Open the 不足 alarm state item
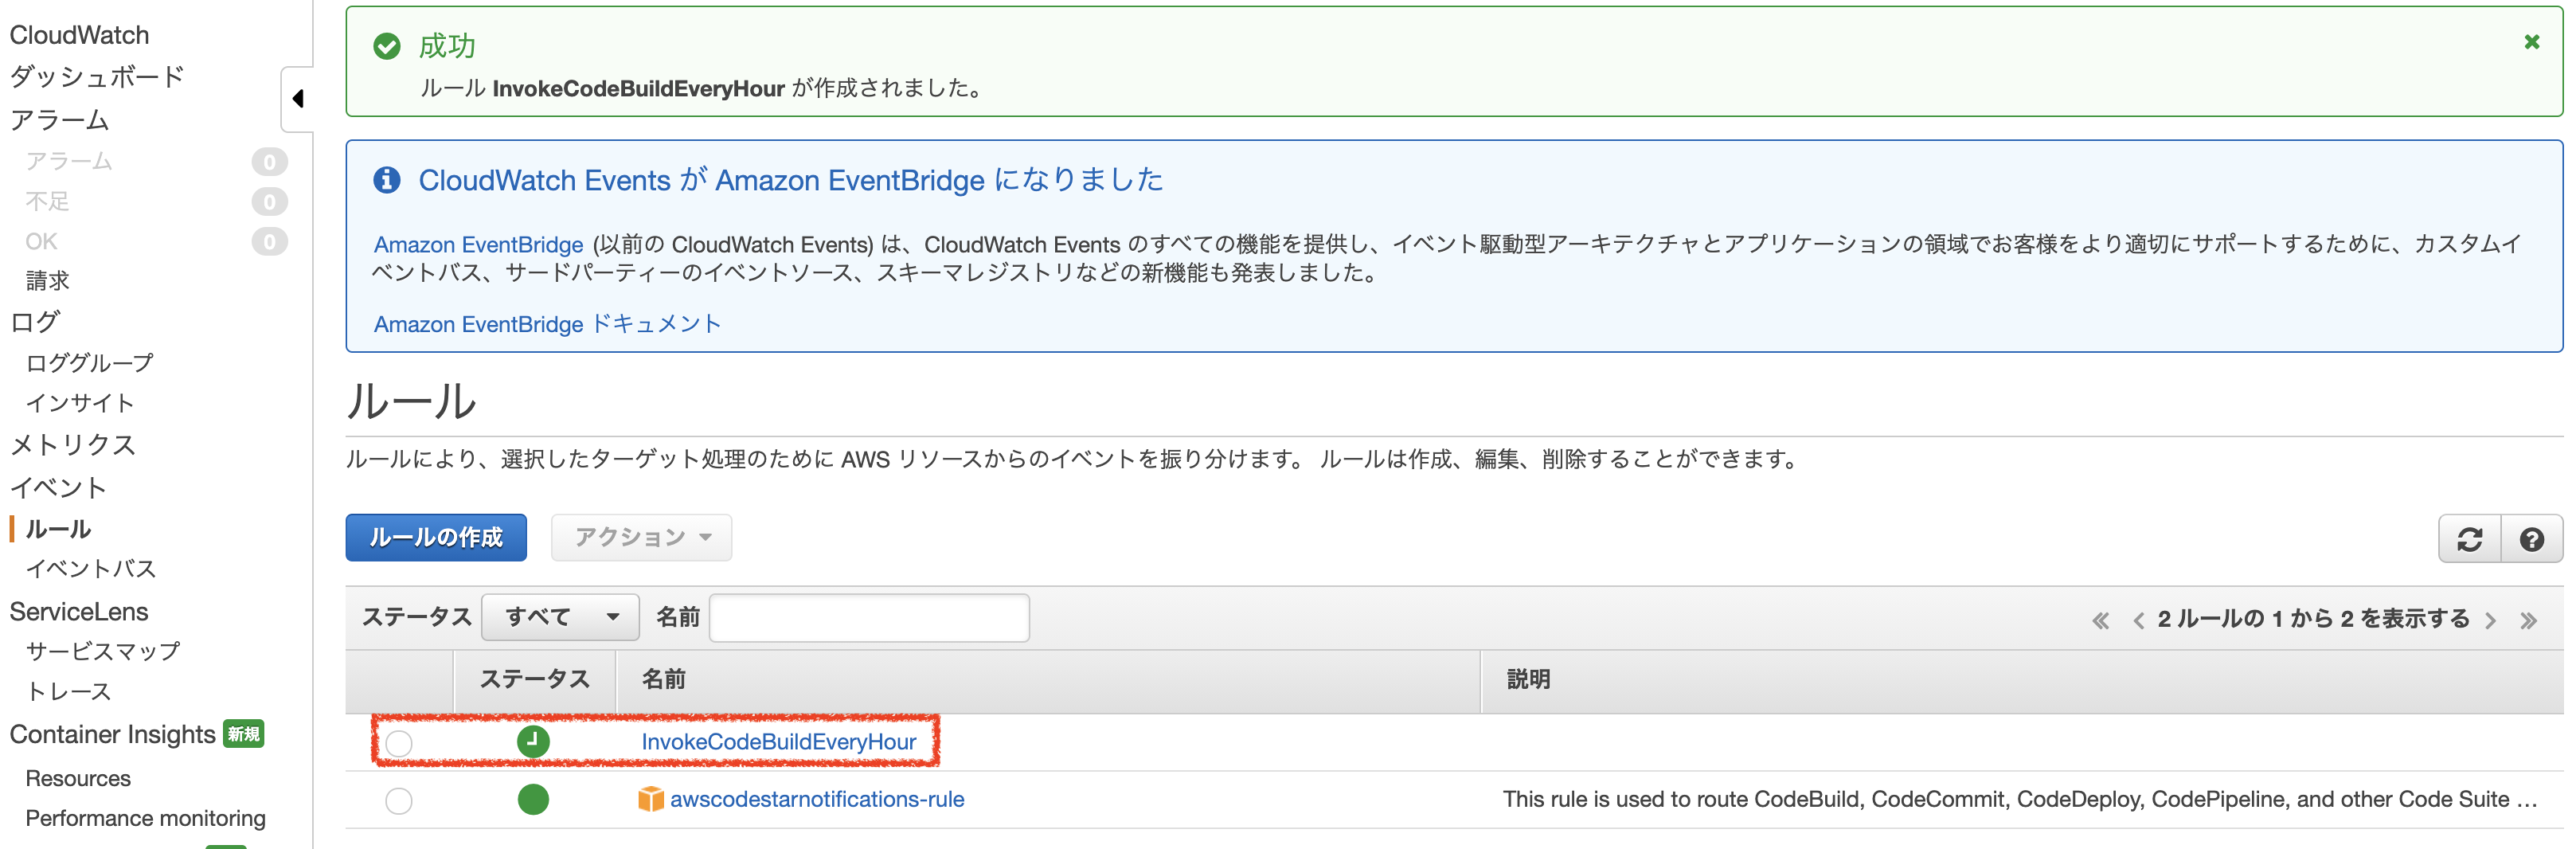The width and height of the screenshot is (2576, 849). click(47, 202)
